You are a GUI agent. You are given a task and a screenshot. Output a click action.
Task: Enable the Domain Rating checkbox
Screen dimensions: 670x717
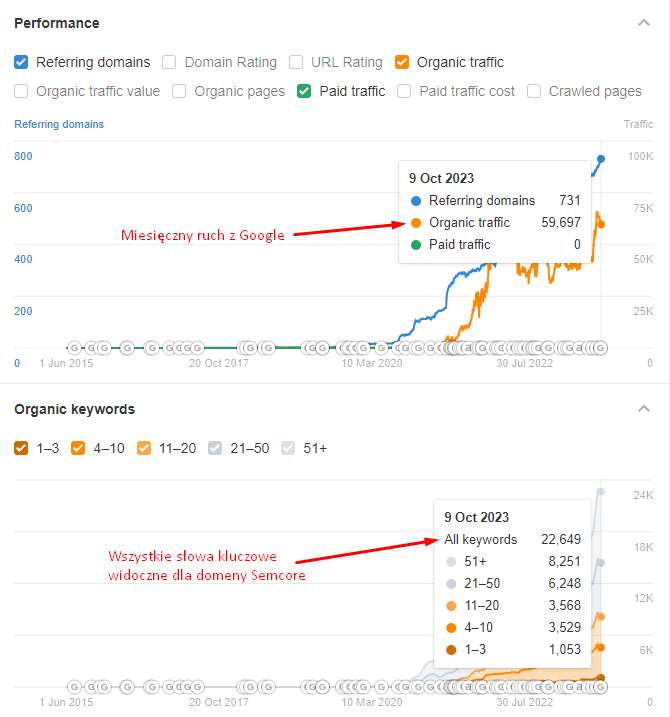pos(169,62)
